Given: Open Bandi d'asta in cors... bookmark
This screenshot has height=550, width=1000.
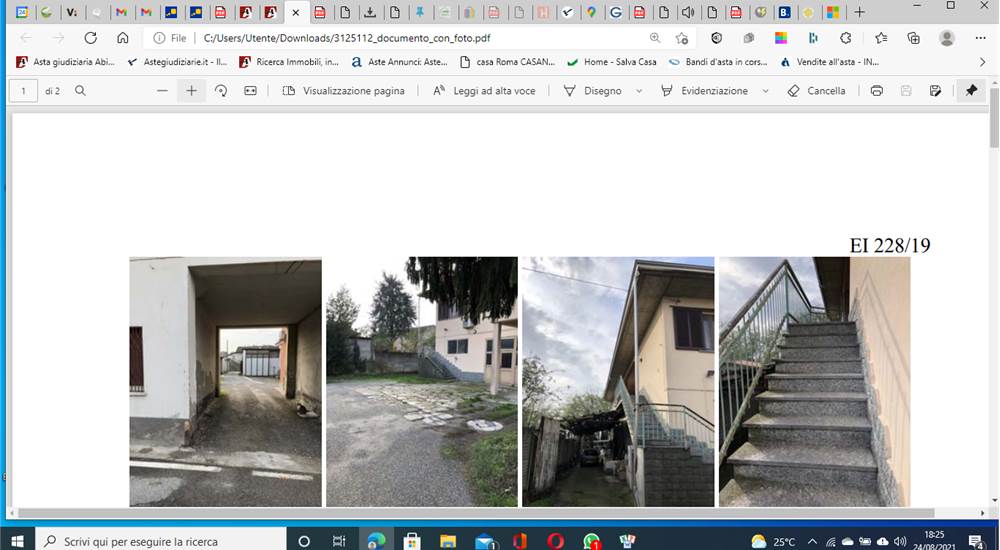Looking at the screenshot, I should point(717,62).
